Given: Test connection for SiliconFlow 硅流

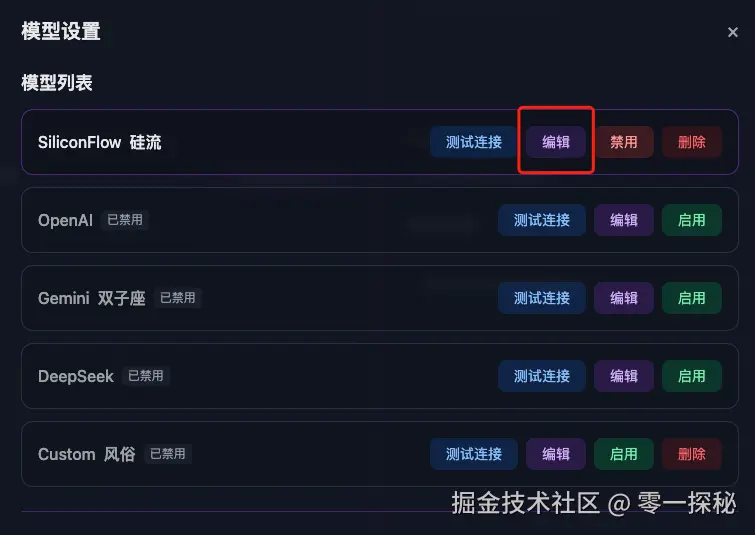Looking at the screenshot, I should click(474, 142).
